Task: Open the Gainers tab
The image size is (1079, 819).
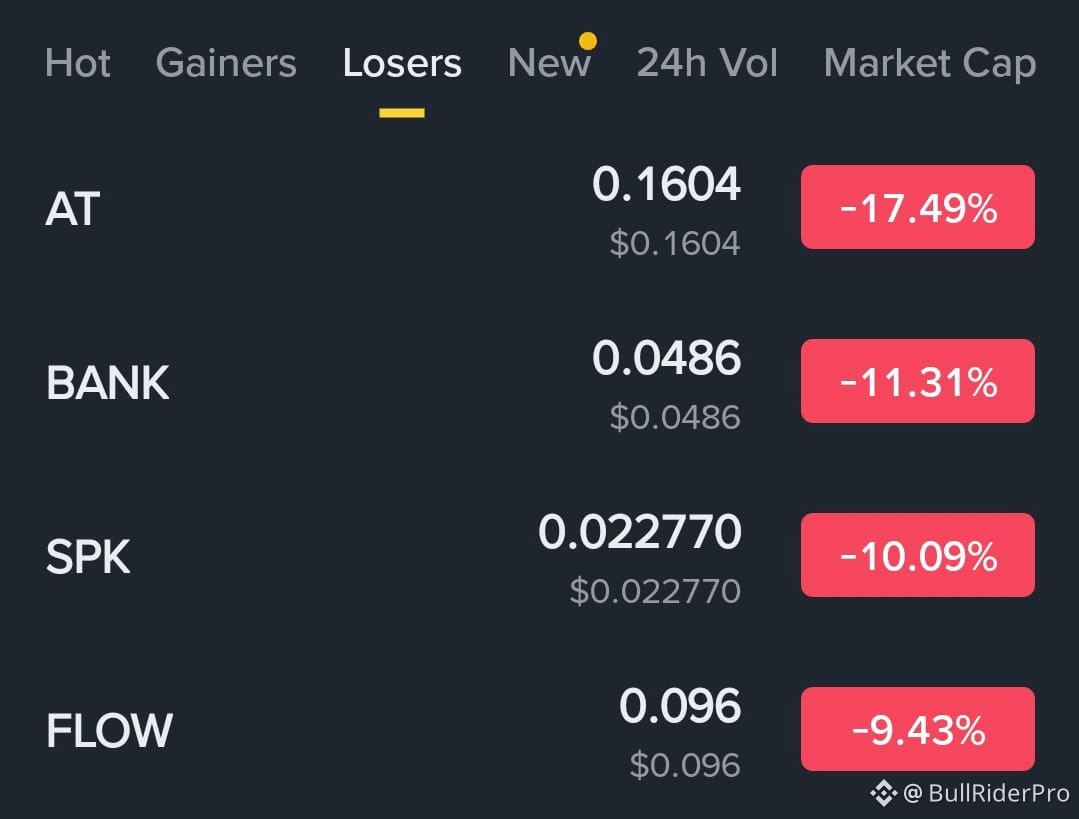Action: [226, 63]
